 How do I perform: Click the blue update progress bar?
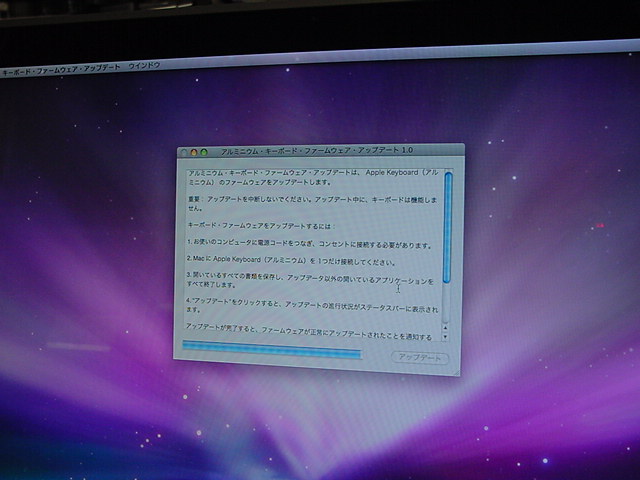tap(272, 349)
